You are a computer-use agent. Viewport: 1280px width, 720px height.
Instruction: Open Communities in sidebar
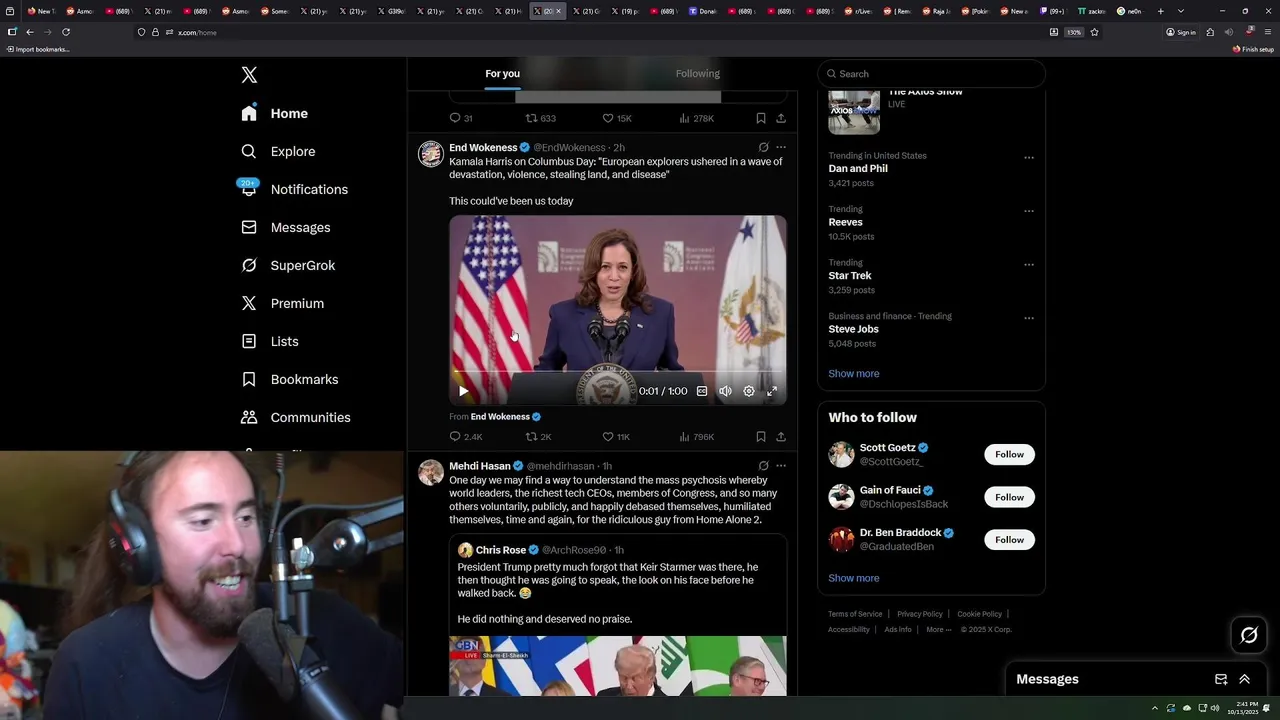pos(296,418)
